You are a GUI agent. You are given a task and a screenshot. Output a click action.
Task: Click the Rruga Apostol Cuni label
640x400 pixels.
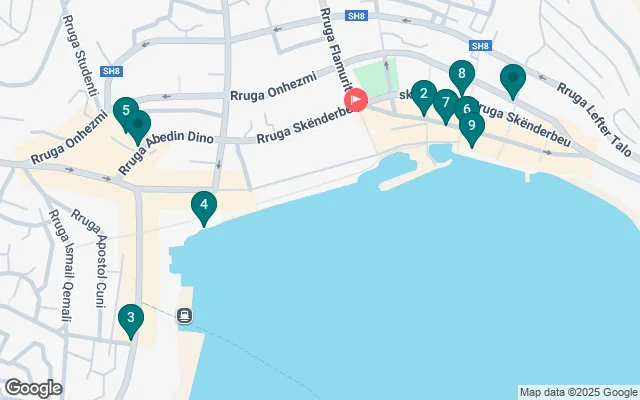pyautogui.click(x=93, y=258)
